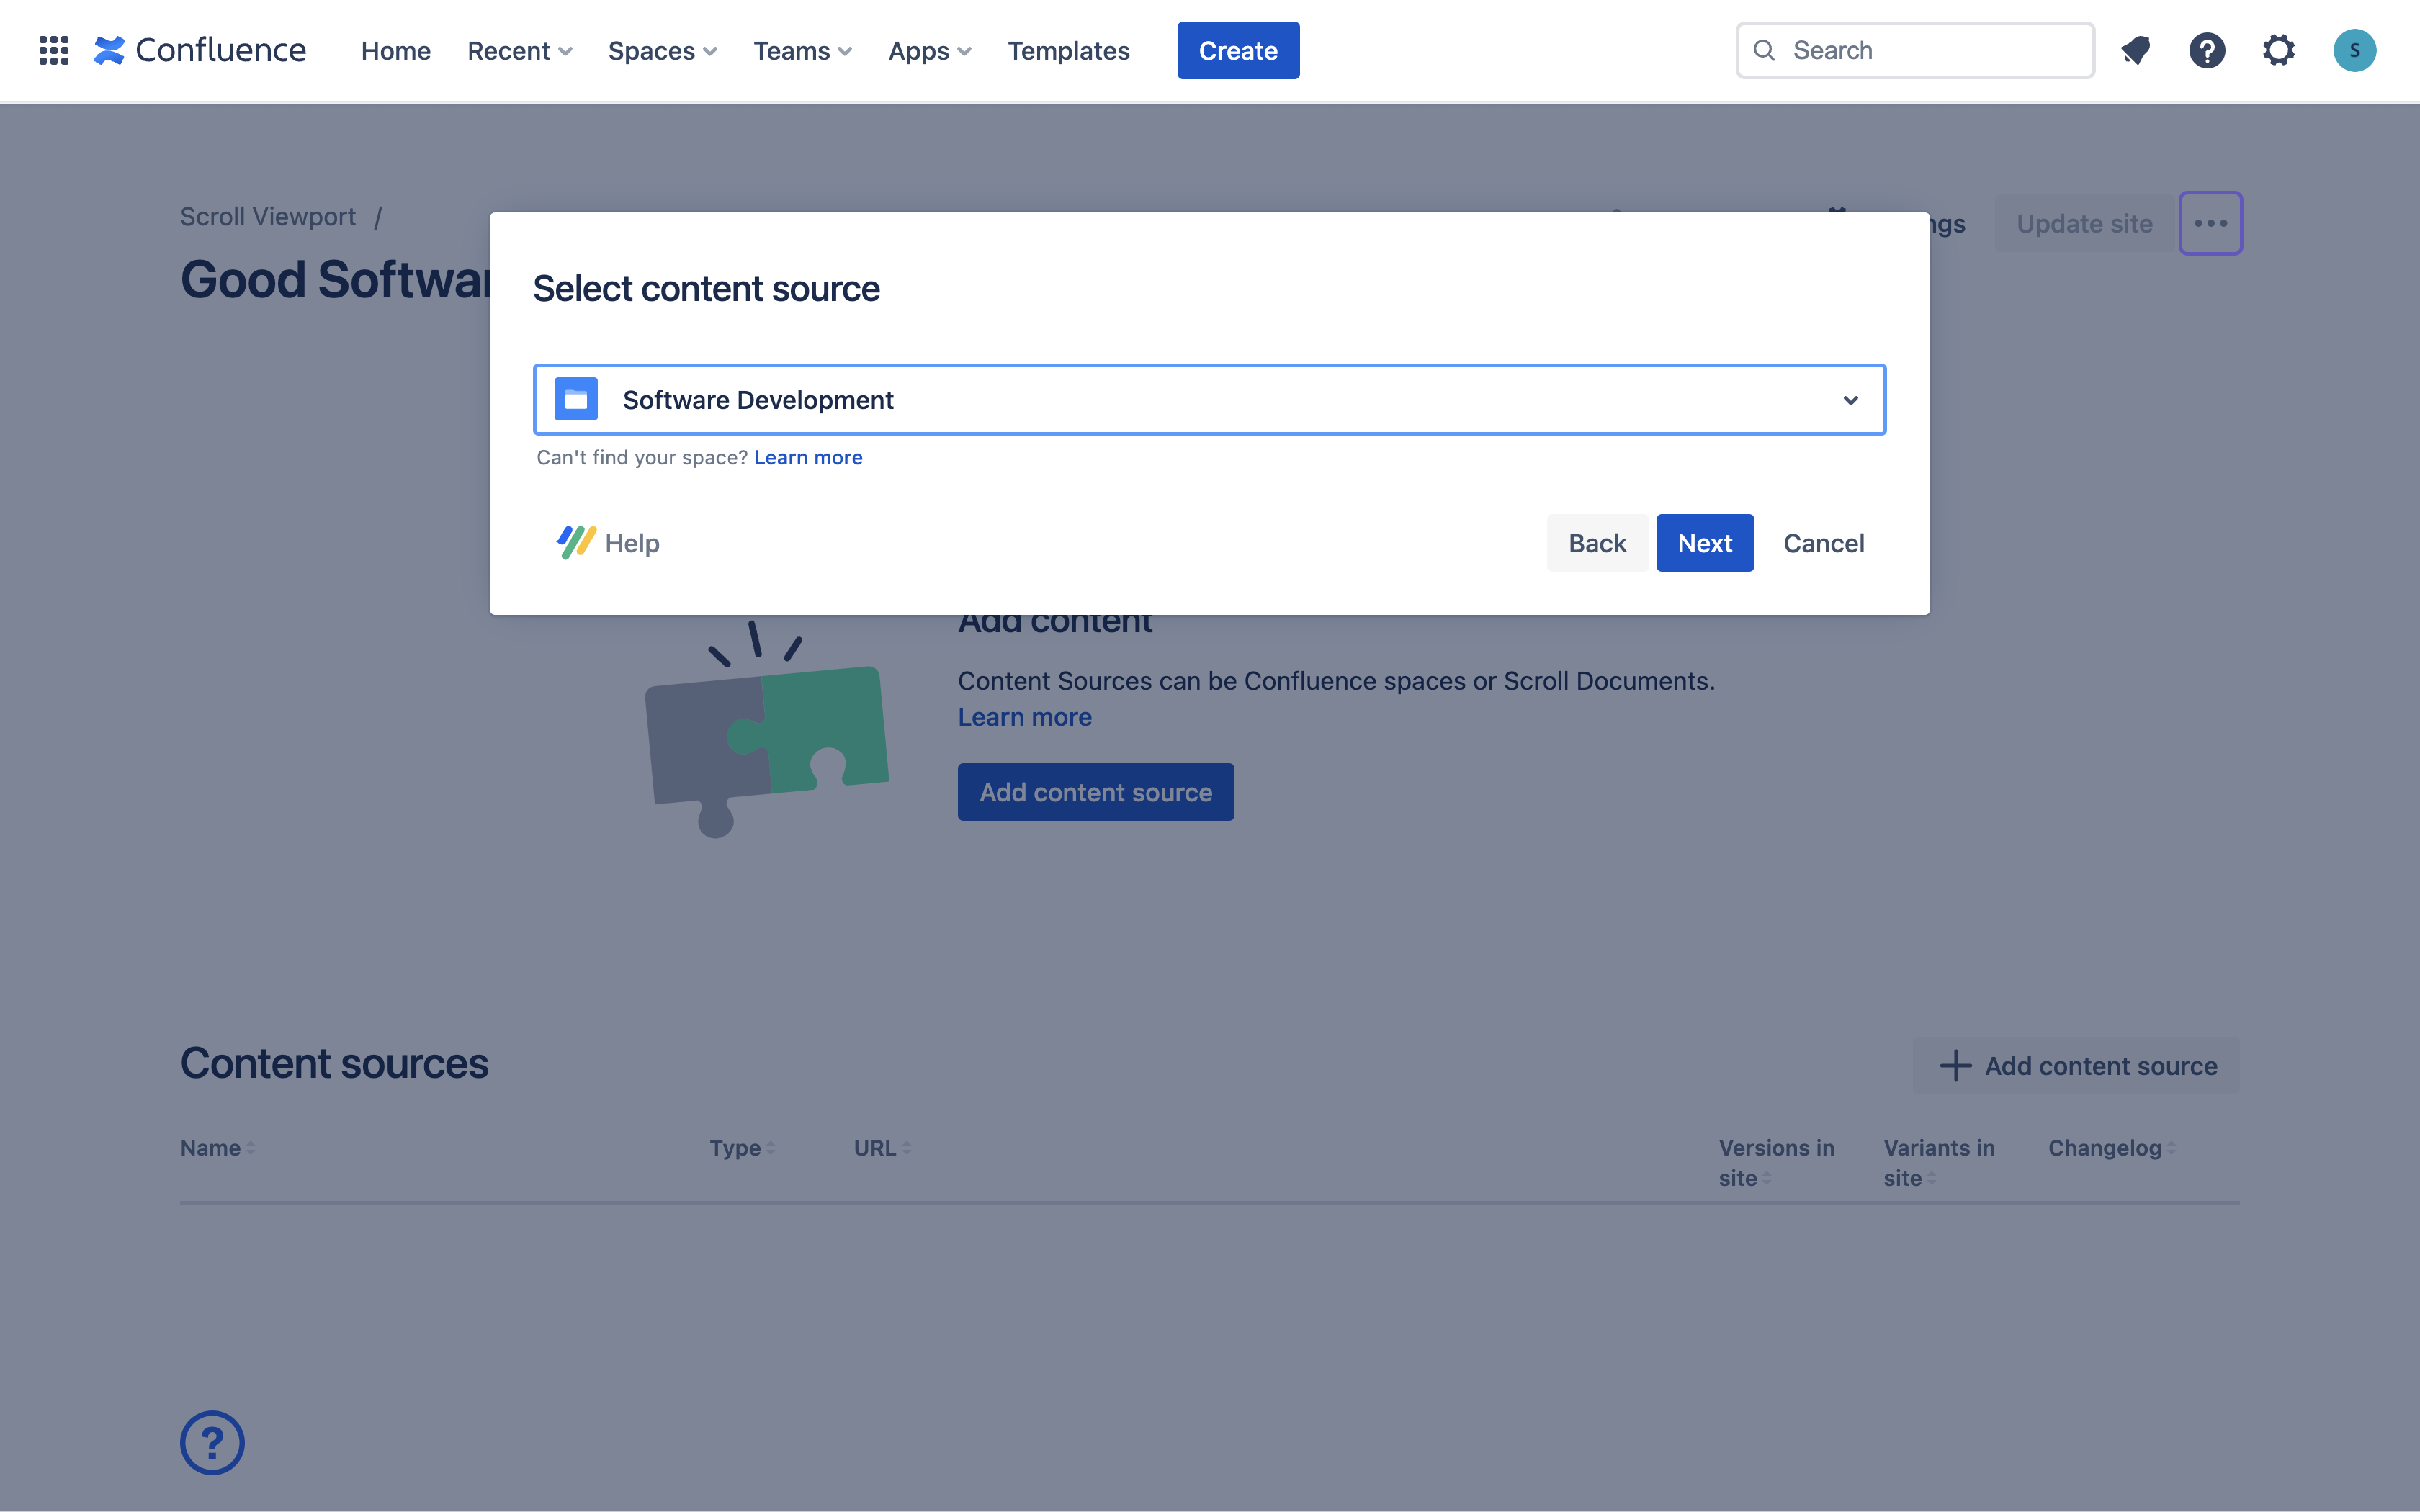Image resolution: width=2420 pixels, height=1512 pixels.
Task: Focus the Search input field
Action: pos(1915,50)
